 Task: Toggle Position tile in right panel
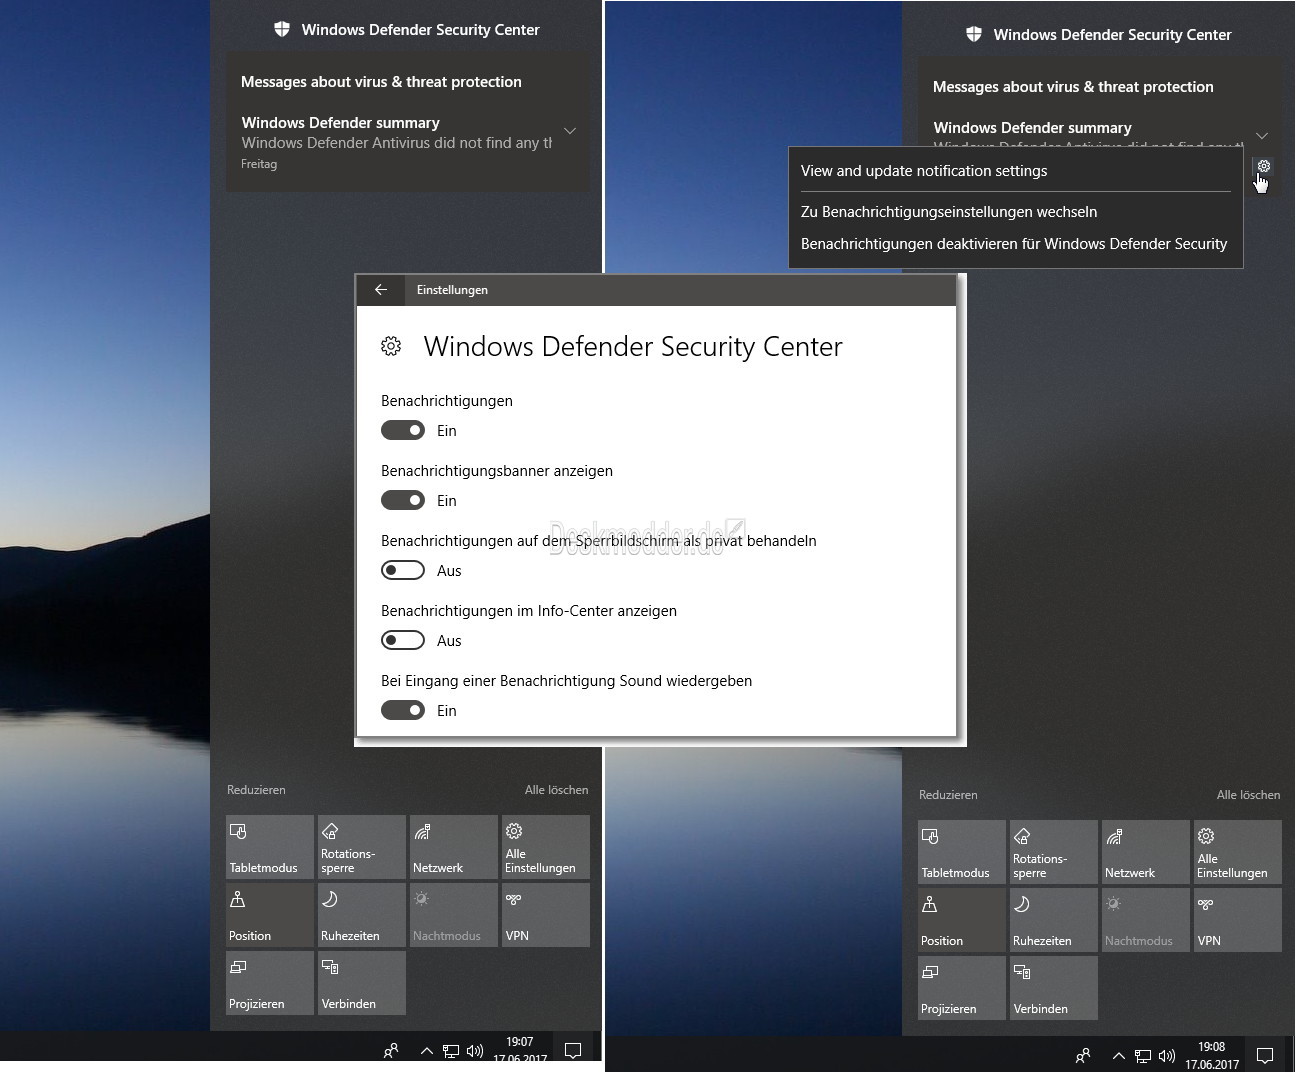[x=962, y=920]
